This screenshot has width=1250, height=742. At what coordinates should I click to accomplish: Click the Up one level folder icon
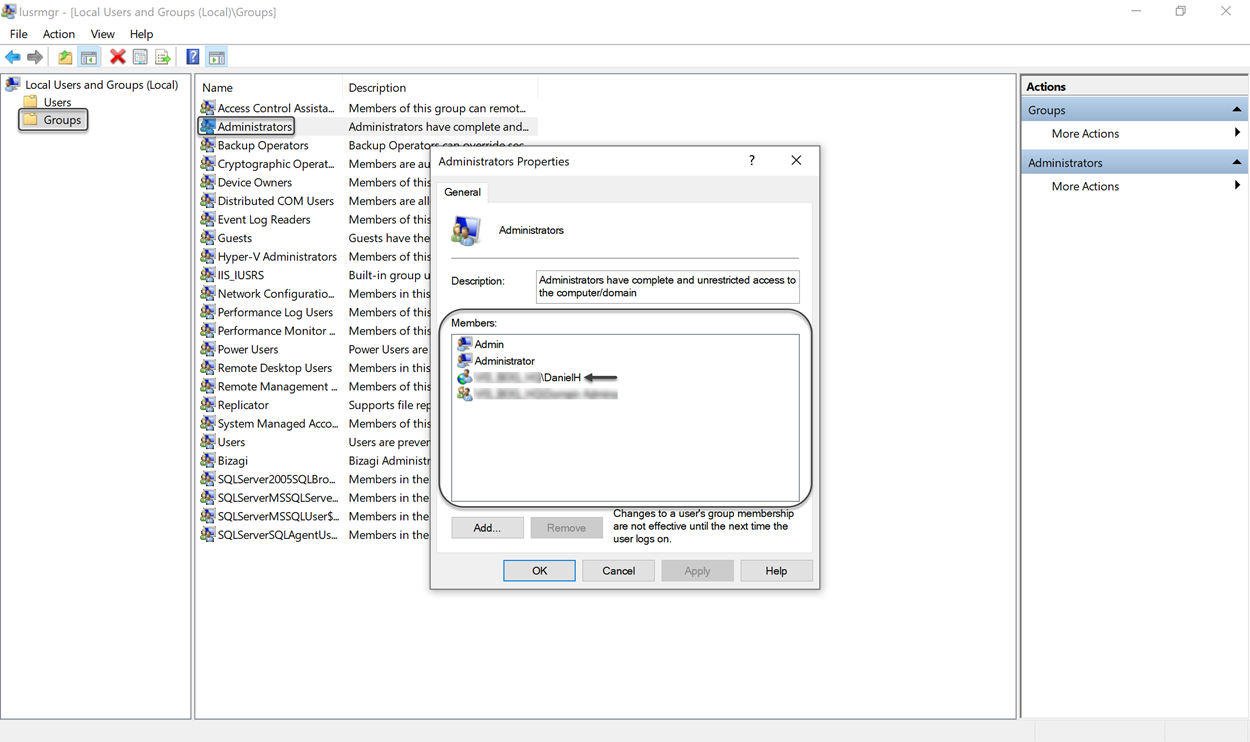[x=65, y=57]
